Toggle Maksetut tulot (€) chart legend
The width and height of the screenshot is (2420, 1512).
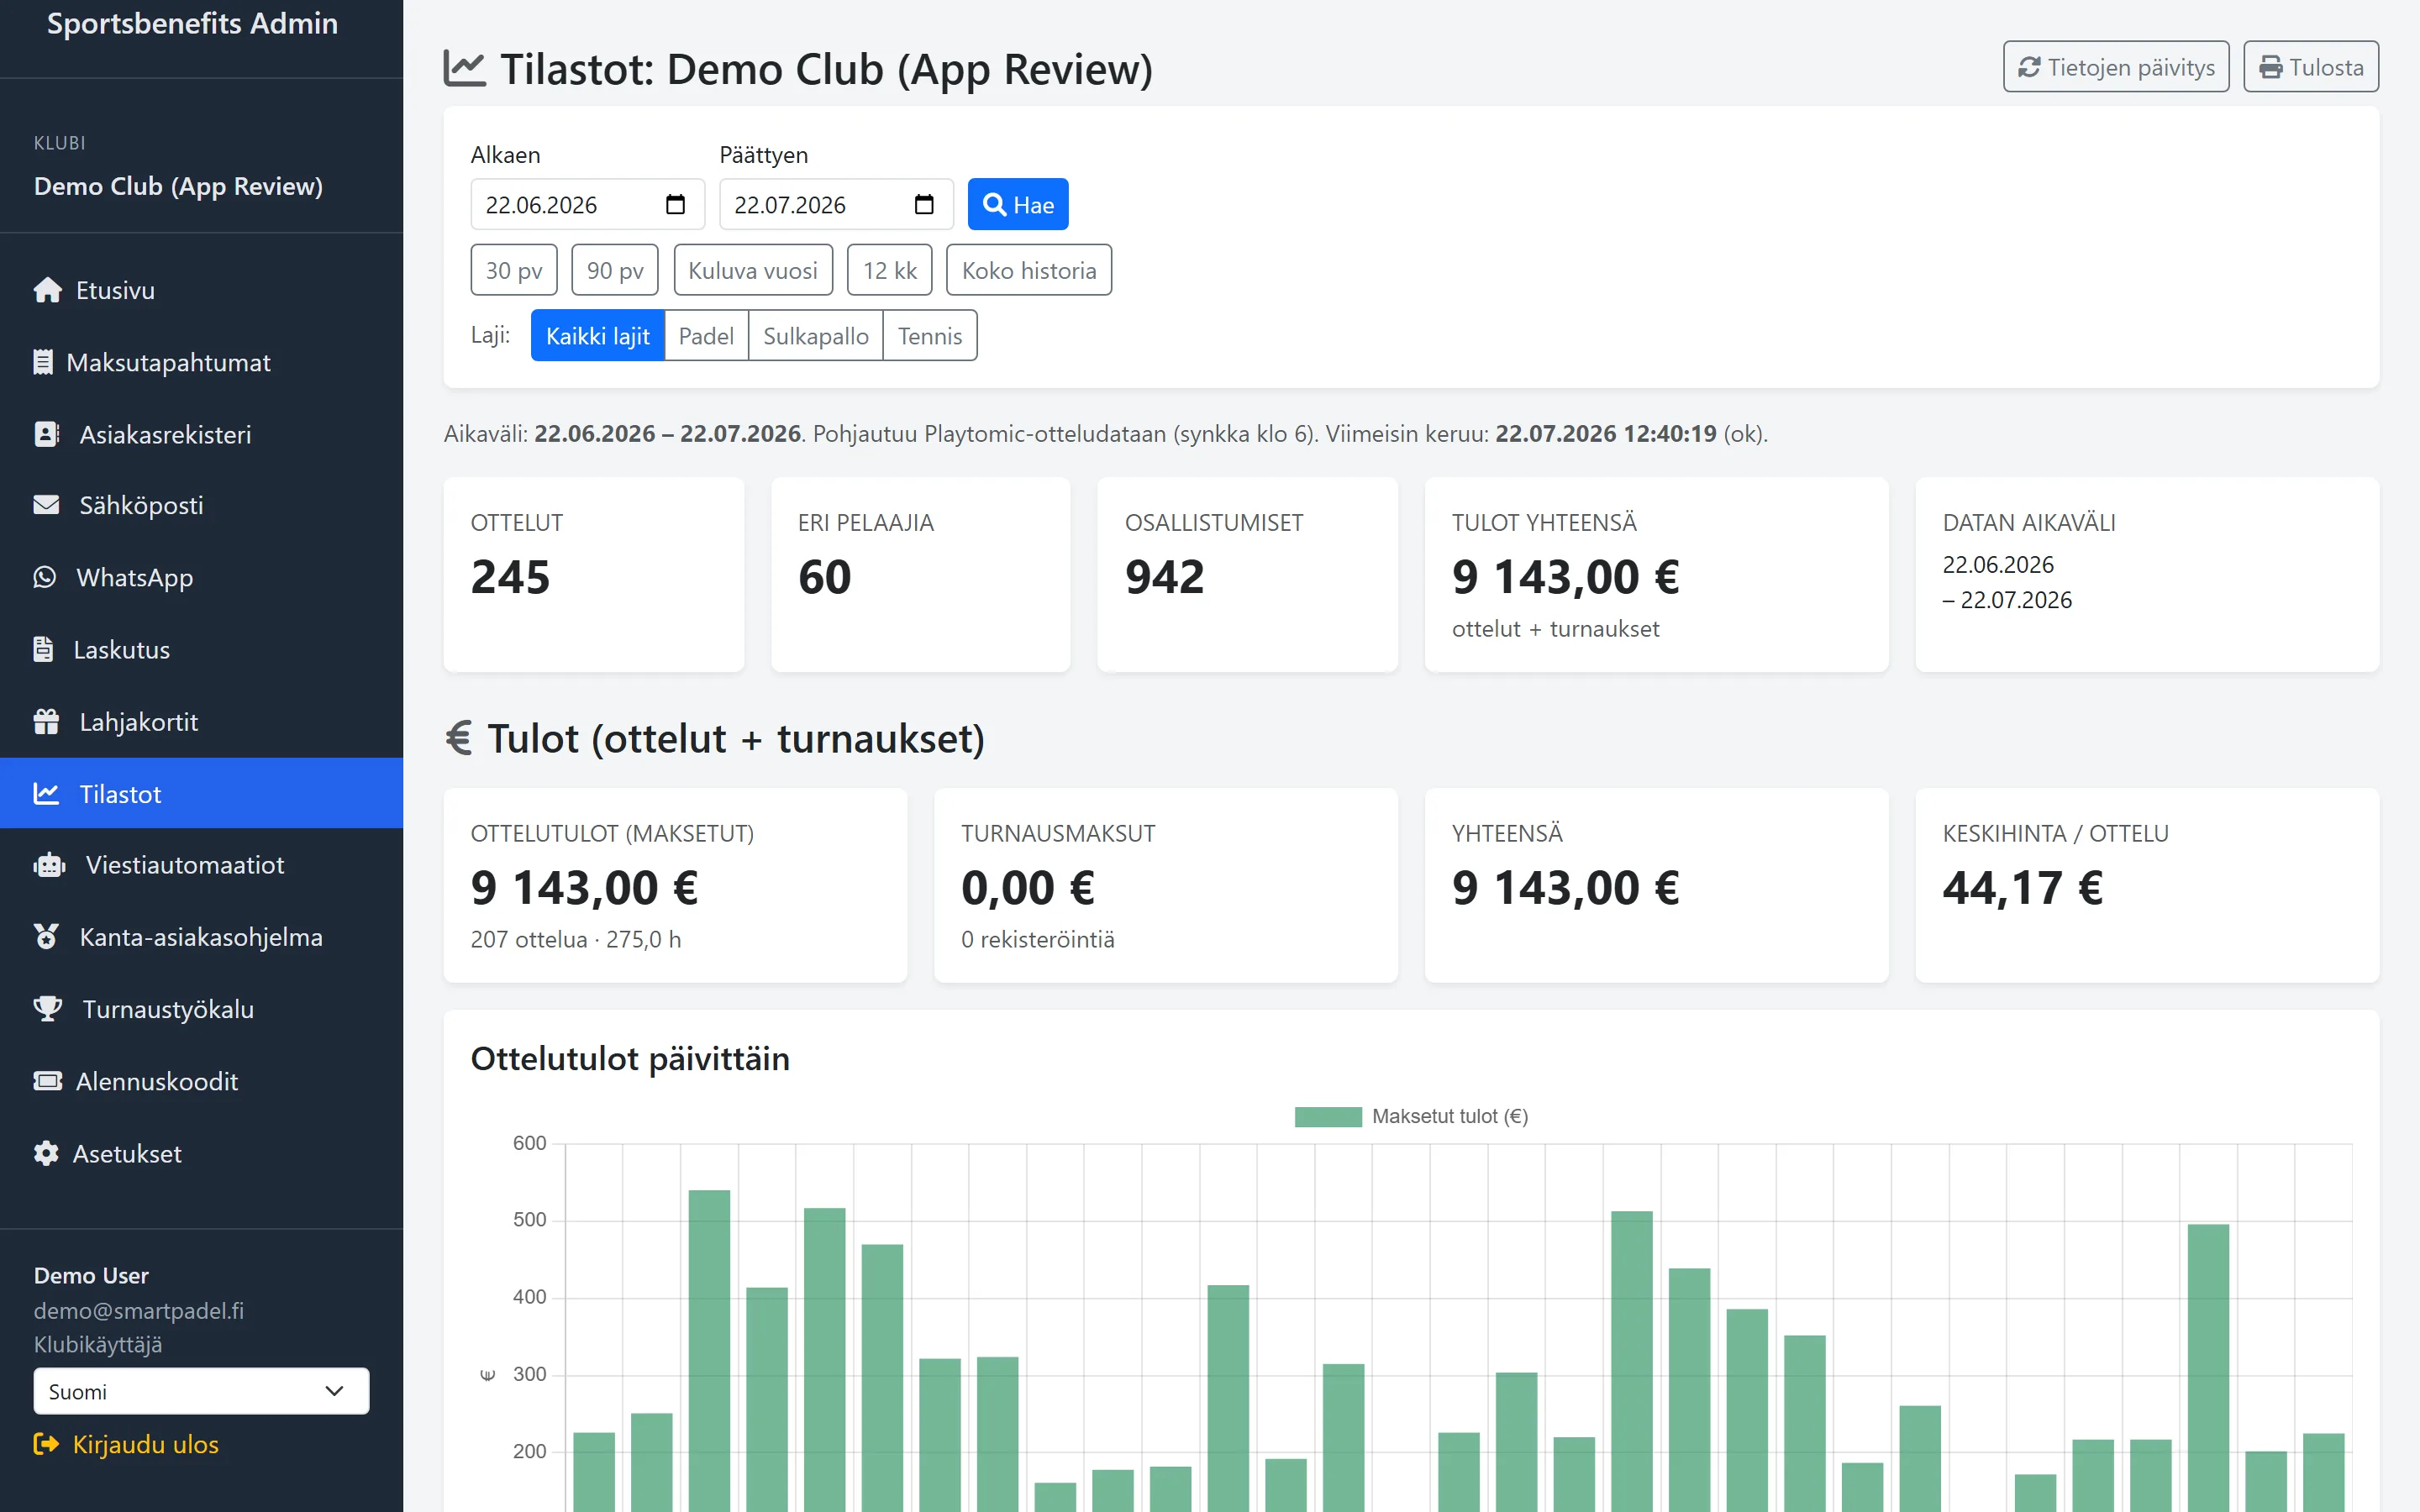coord(1411,1116)
